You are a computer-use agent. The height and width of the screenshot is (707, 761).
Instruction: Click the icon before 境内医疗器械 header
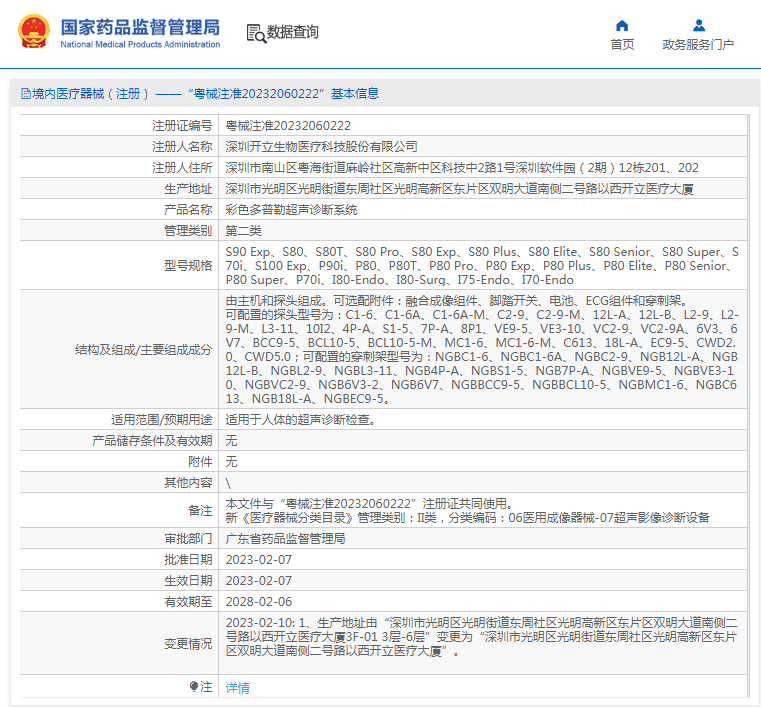[x=24, y=94]
